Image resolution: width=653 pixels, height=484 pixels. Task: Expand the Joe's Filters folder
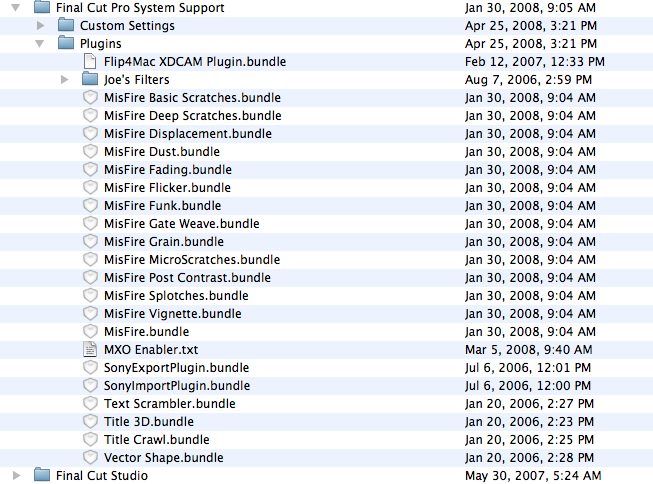[65, 80]
